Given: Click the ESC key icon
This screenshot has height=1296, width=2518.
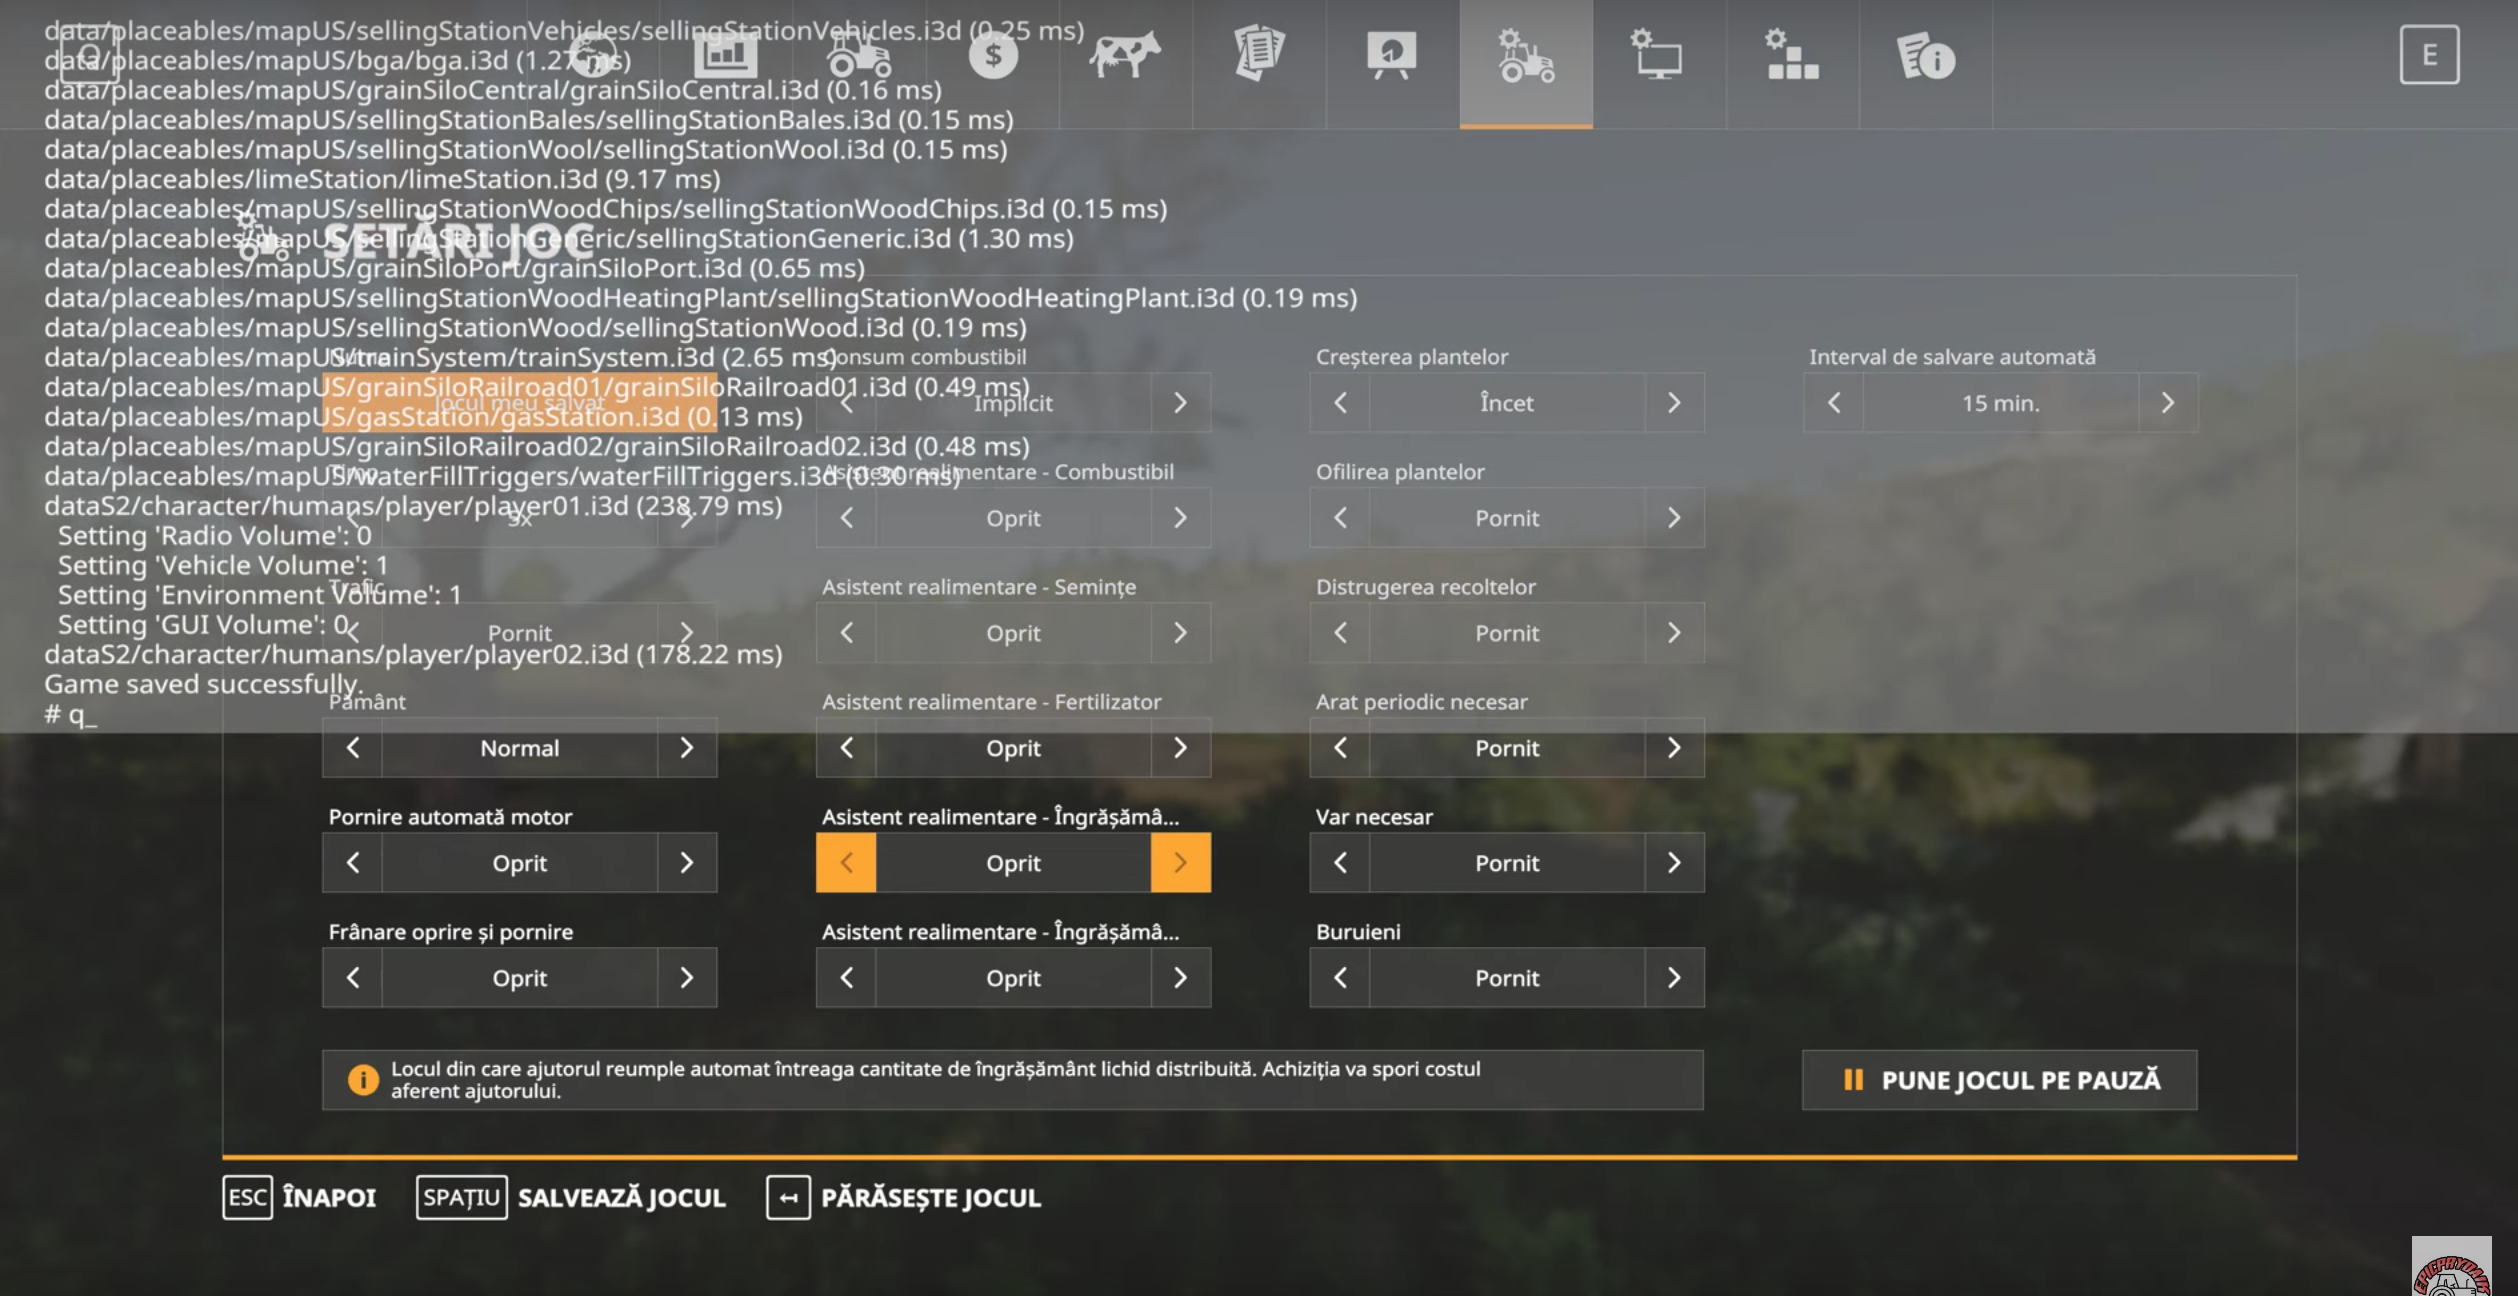Looking at the screenshot, I should coord(247,1197).
